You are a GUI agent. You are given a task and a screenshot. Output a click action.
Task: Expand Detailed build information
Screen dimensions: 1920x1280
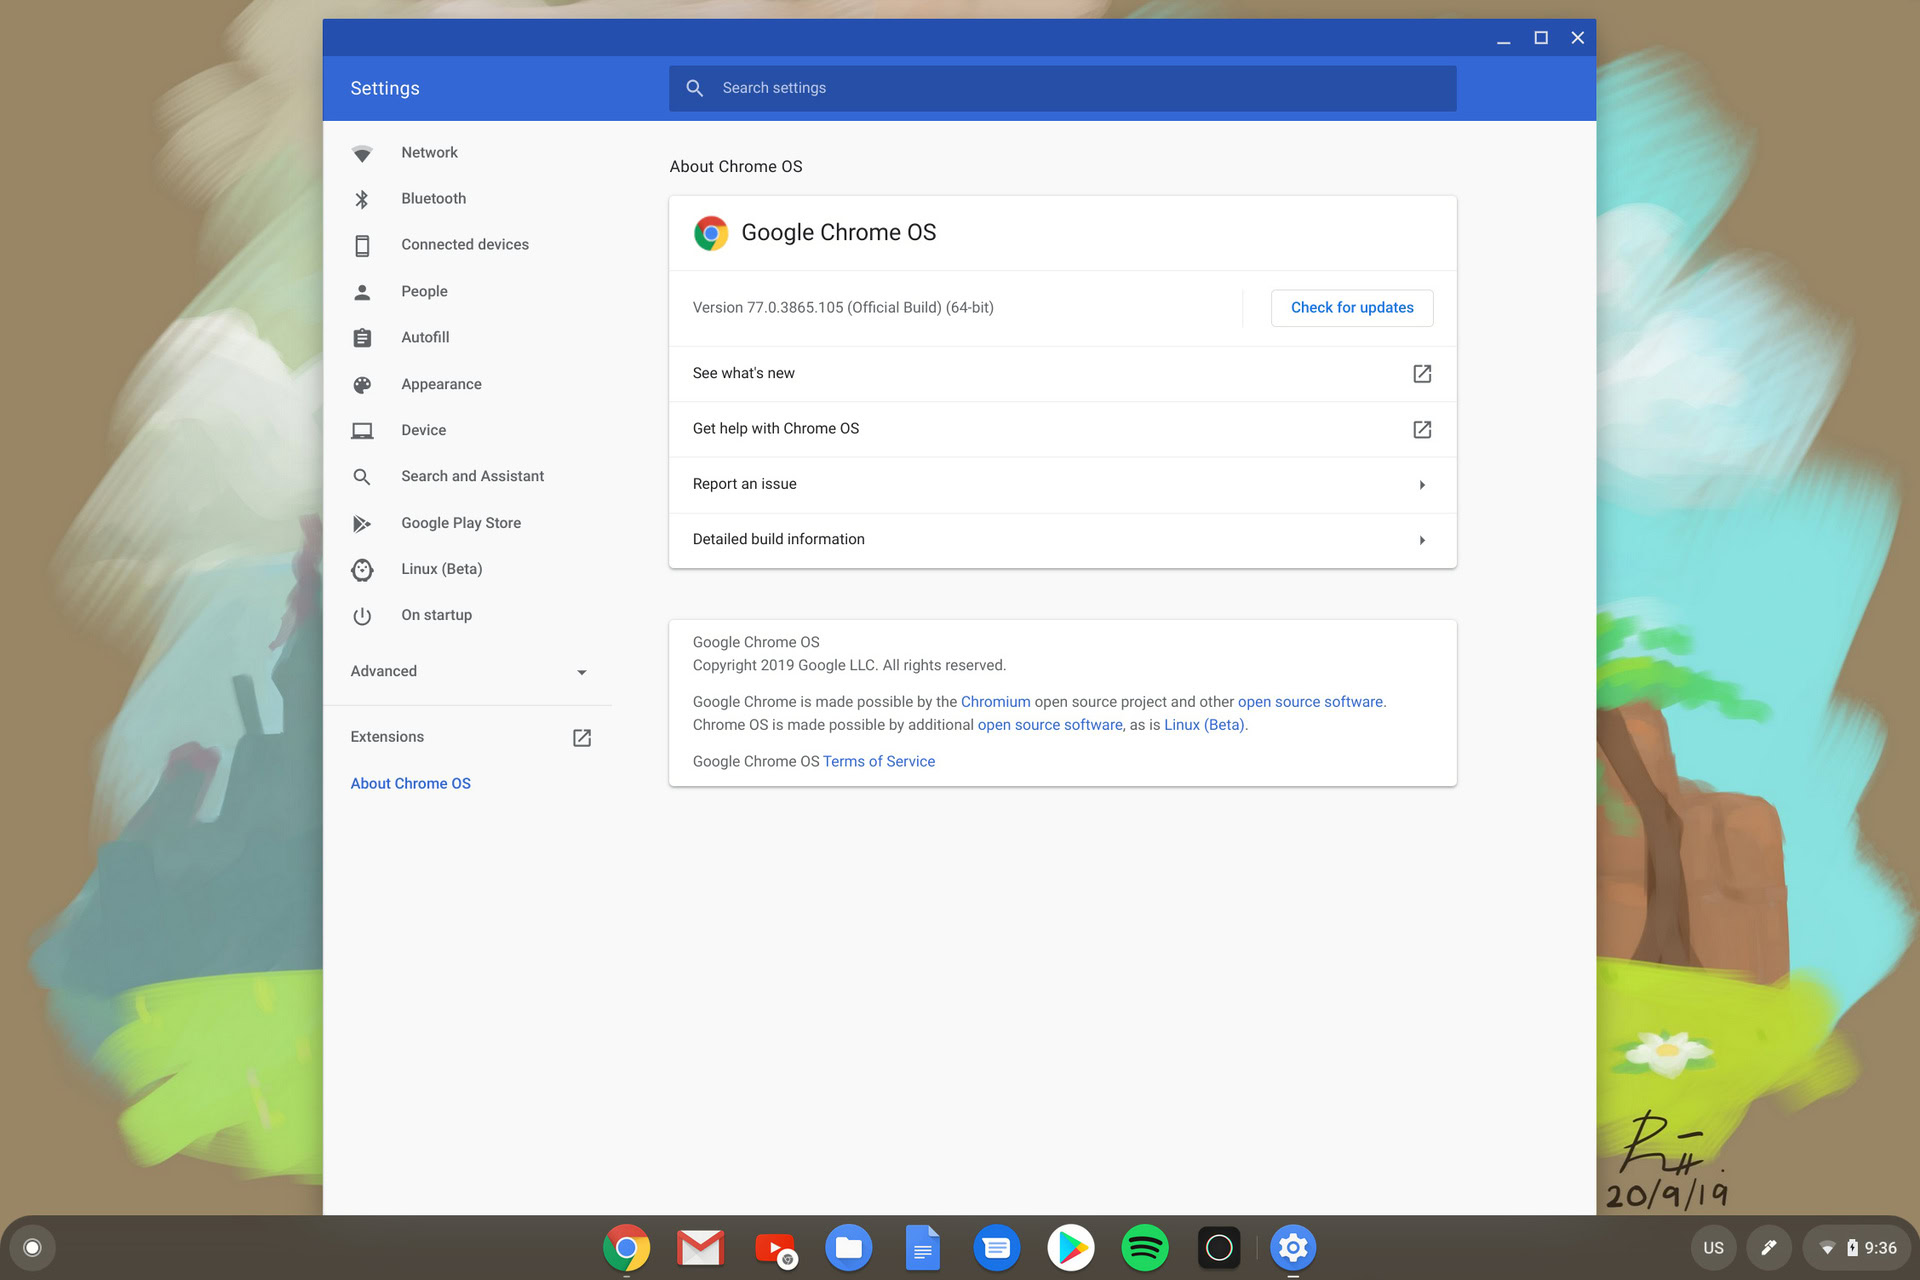(x=1421, y=540)
